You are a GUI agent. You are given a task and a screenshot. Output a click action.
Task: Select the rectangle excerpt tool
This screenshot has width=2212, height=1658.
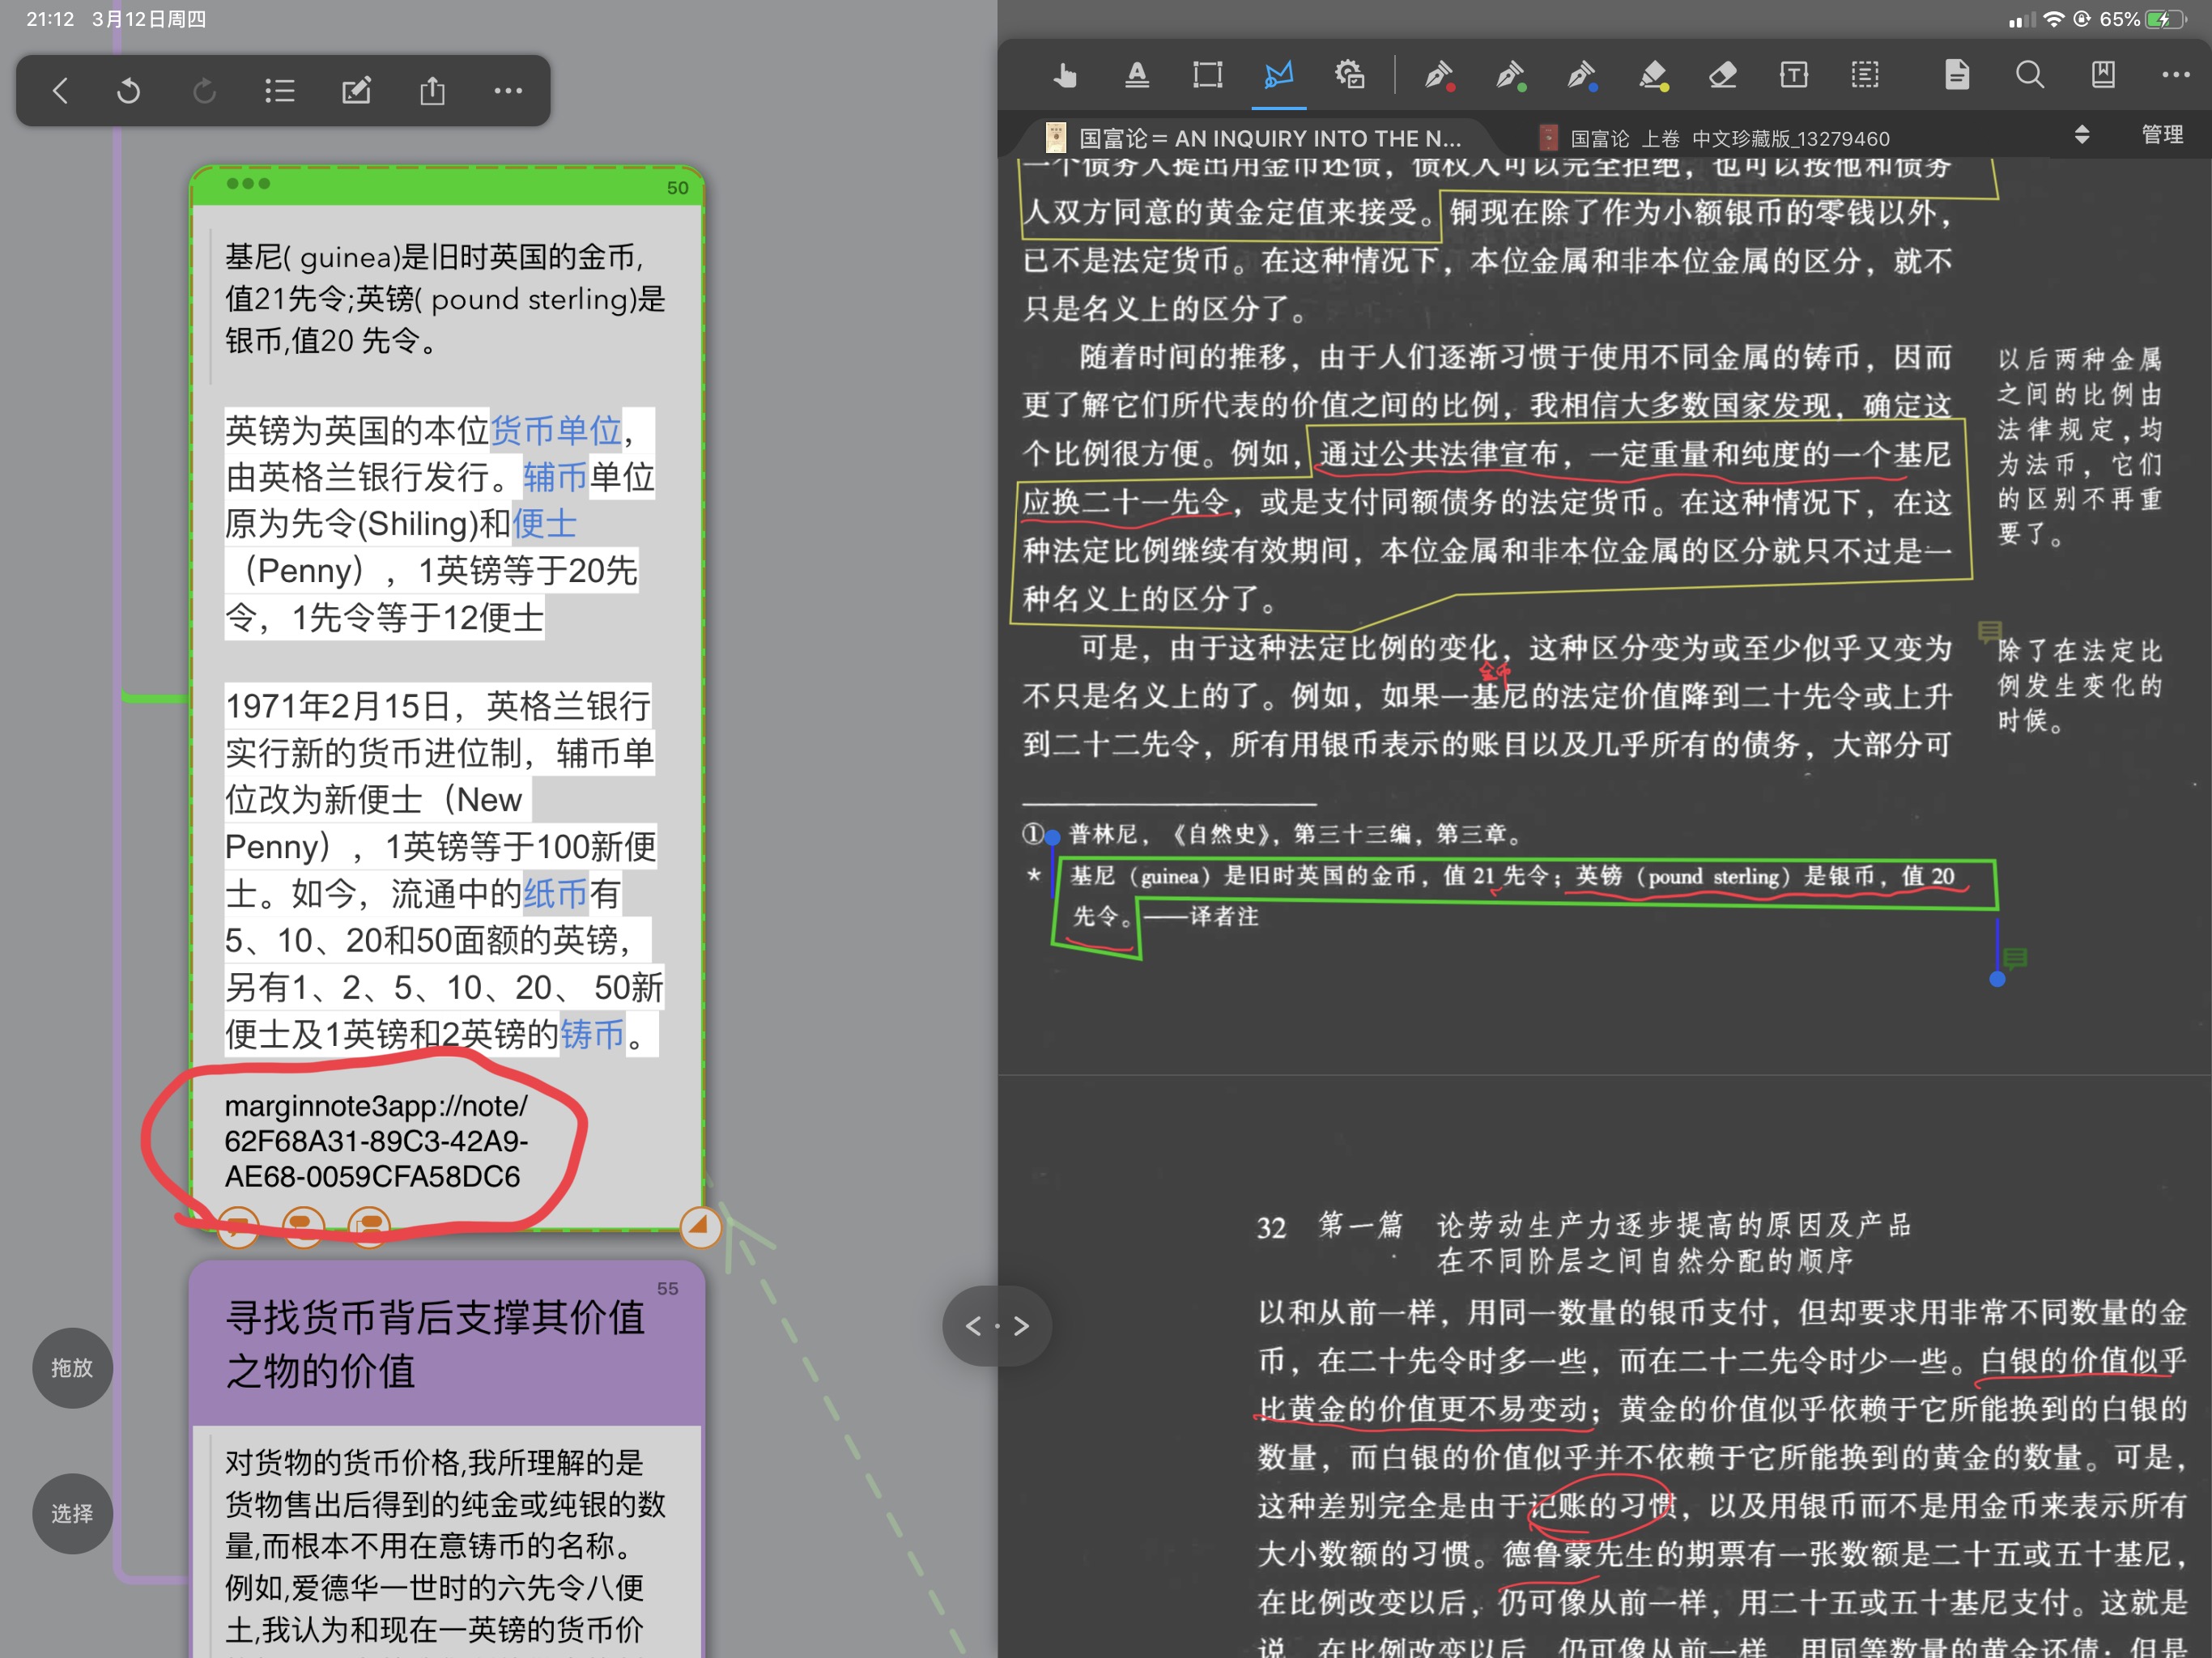pyautogui.click(x=1207, y=75)
